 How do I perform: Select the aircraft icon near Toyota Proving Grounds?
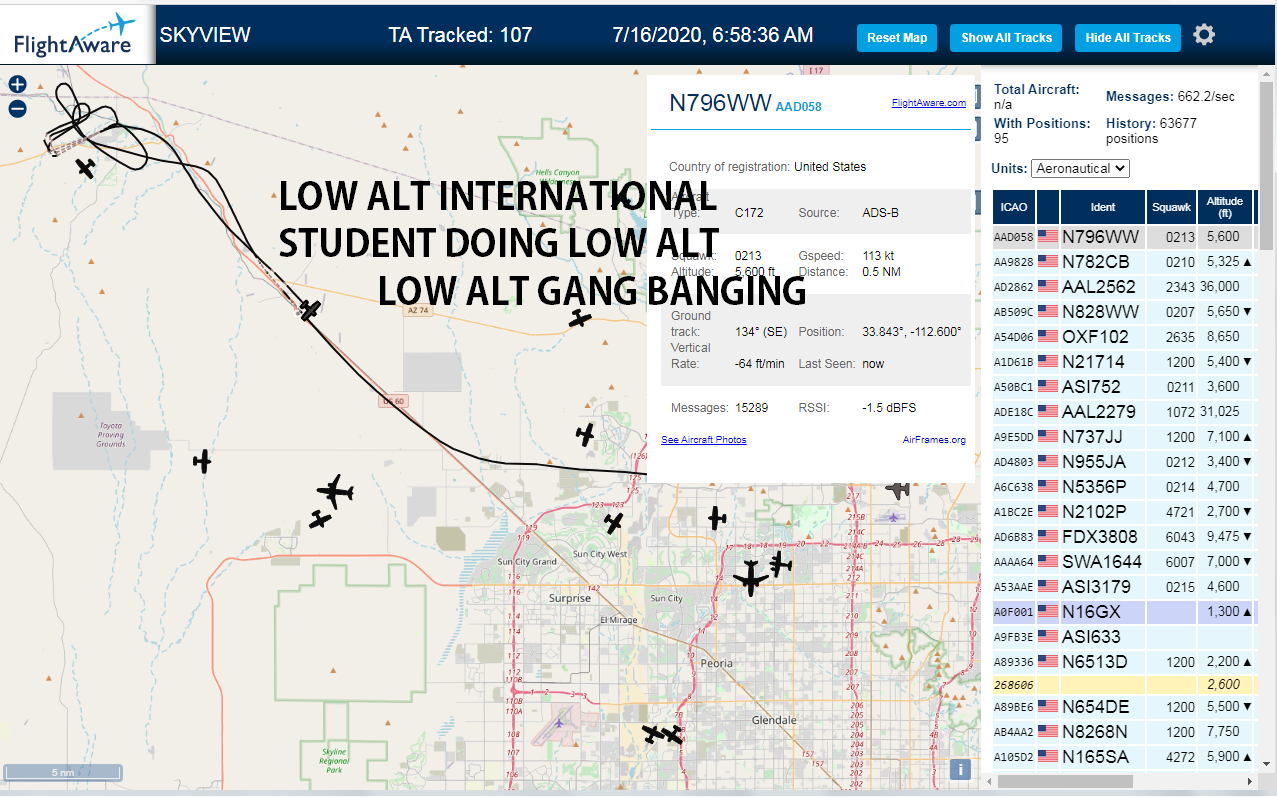pyautogui.click(x=203, y=461)
